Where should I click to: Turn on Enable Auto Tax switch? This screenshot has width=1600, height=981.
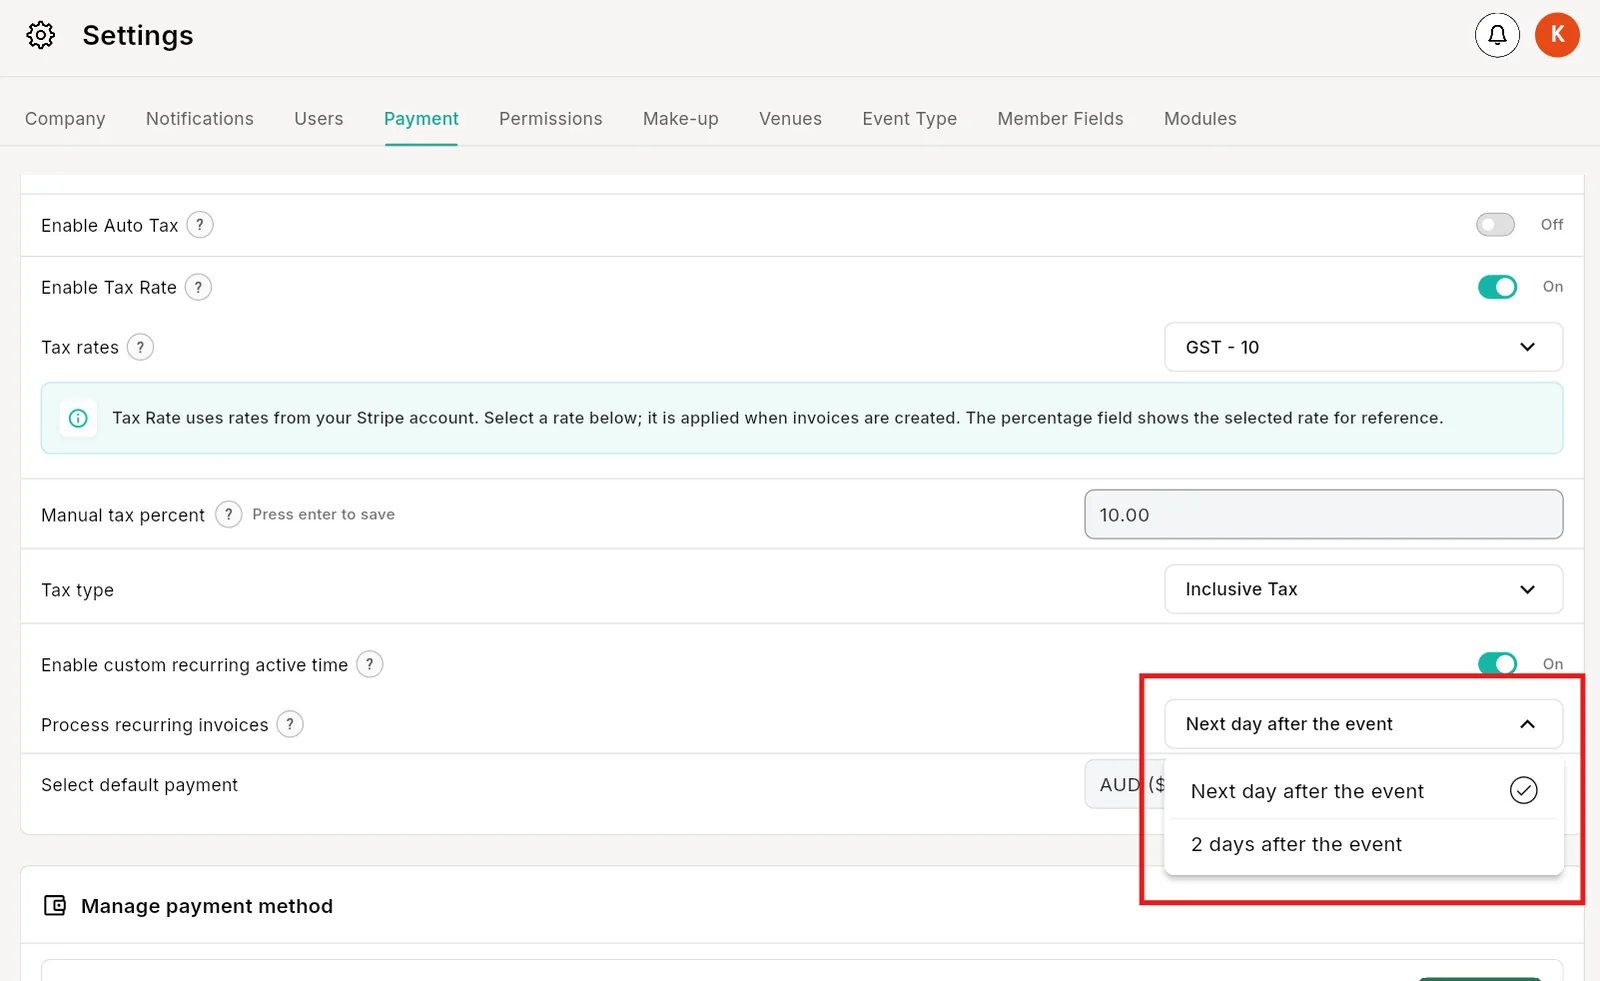[1495, 225]
